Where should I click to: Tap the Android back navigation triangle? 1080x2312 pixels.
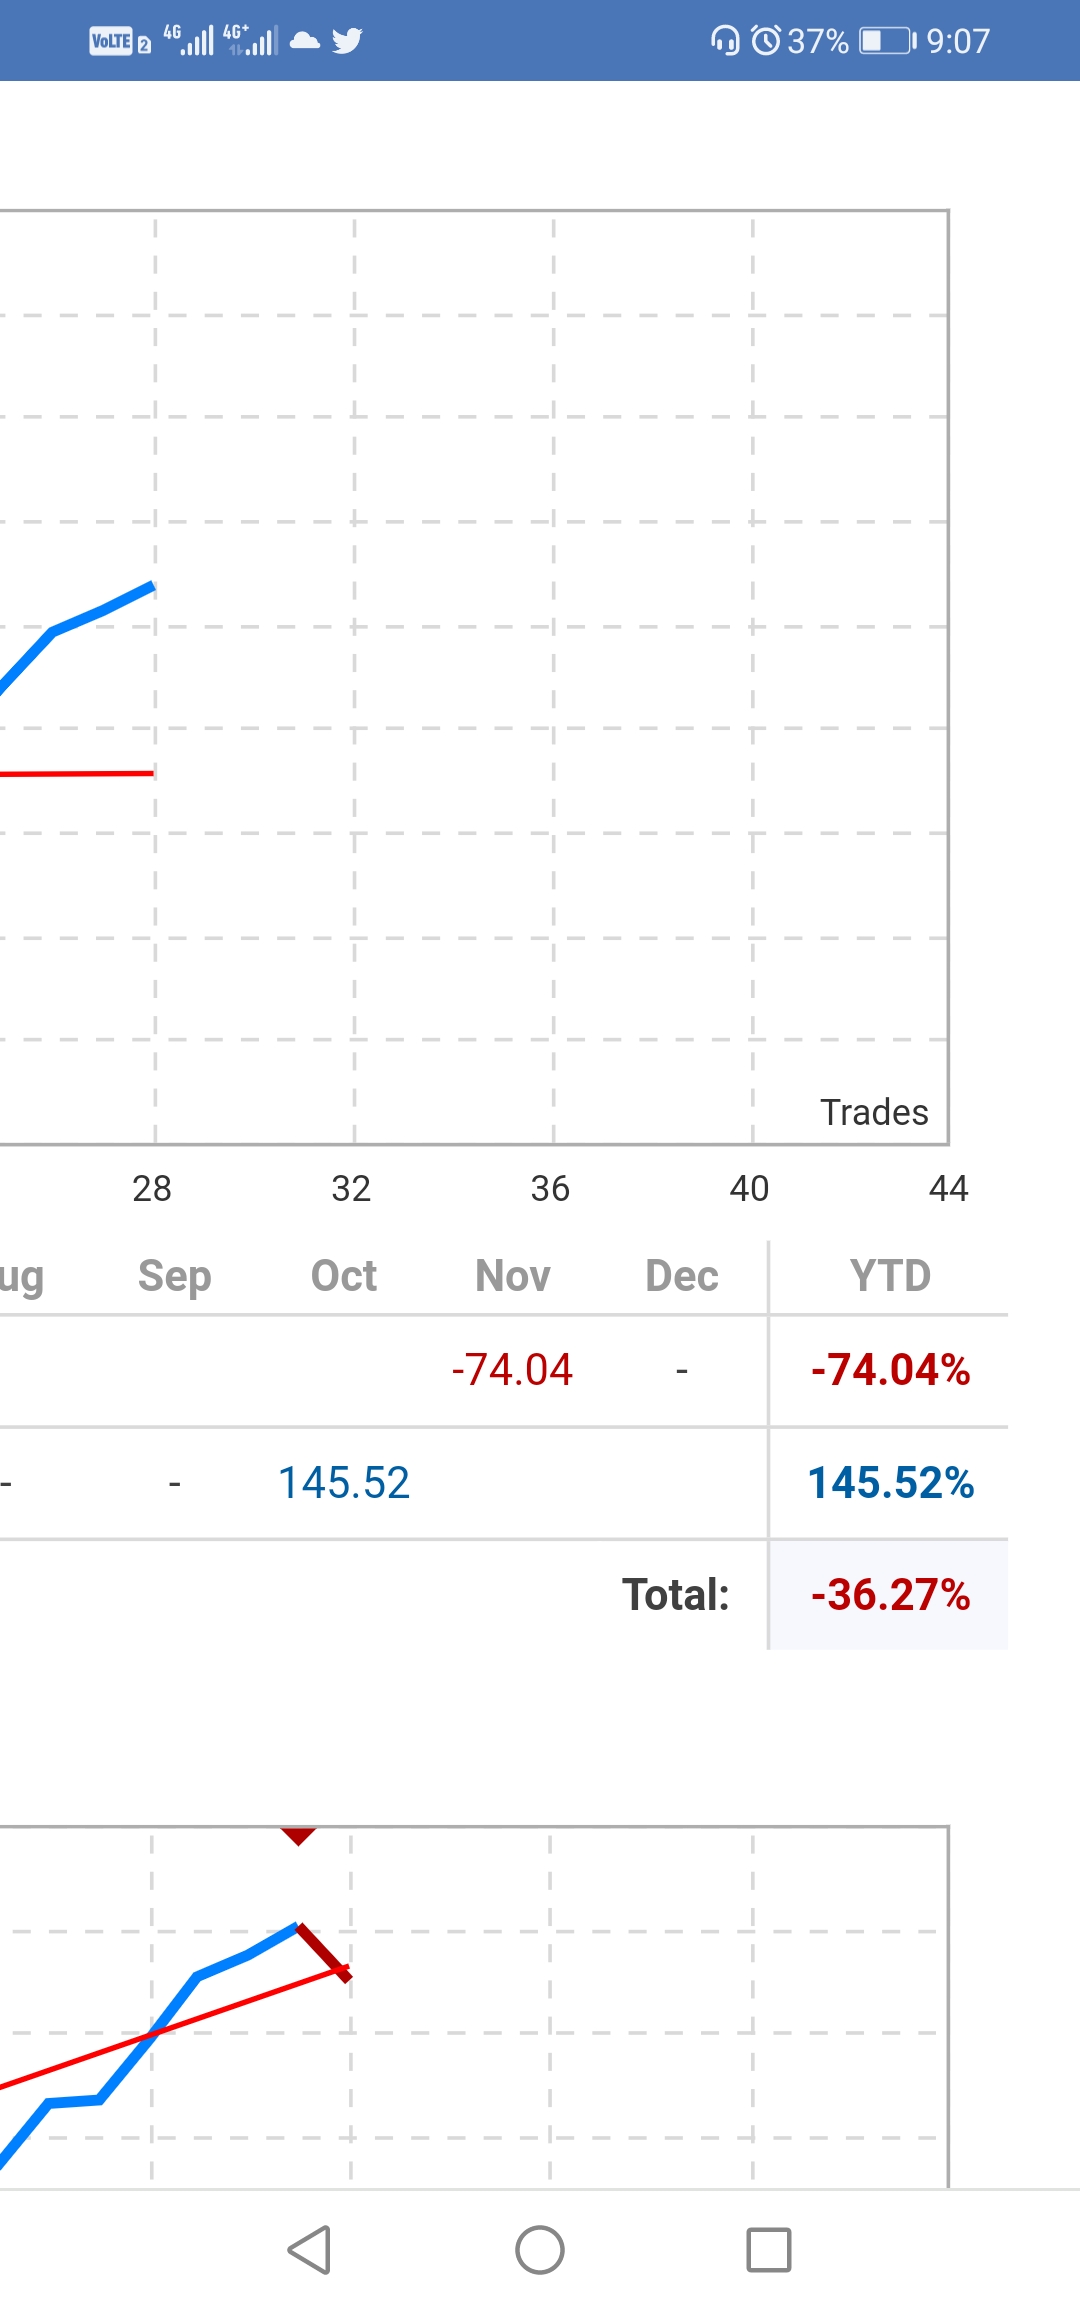point(310,2250)
